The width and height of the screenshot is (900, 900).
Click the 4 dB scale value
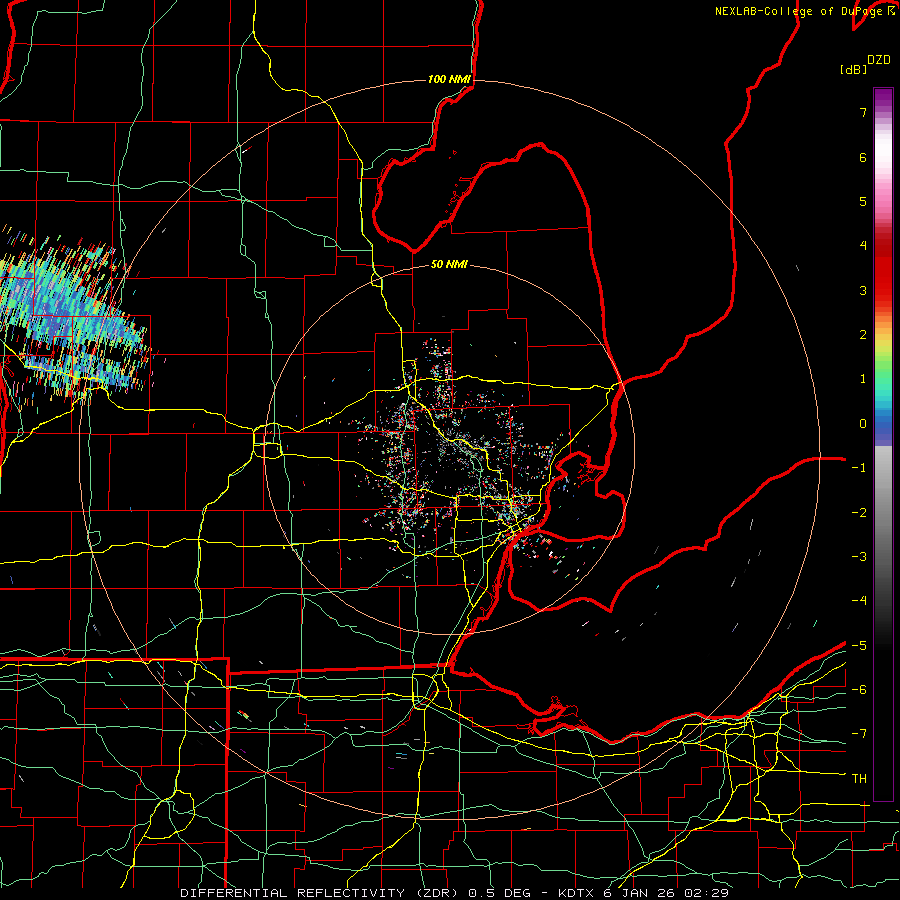click(863, 246)
